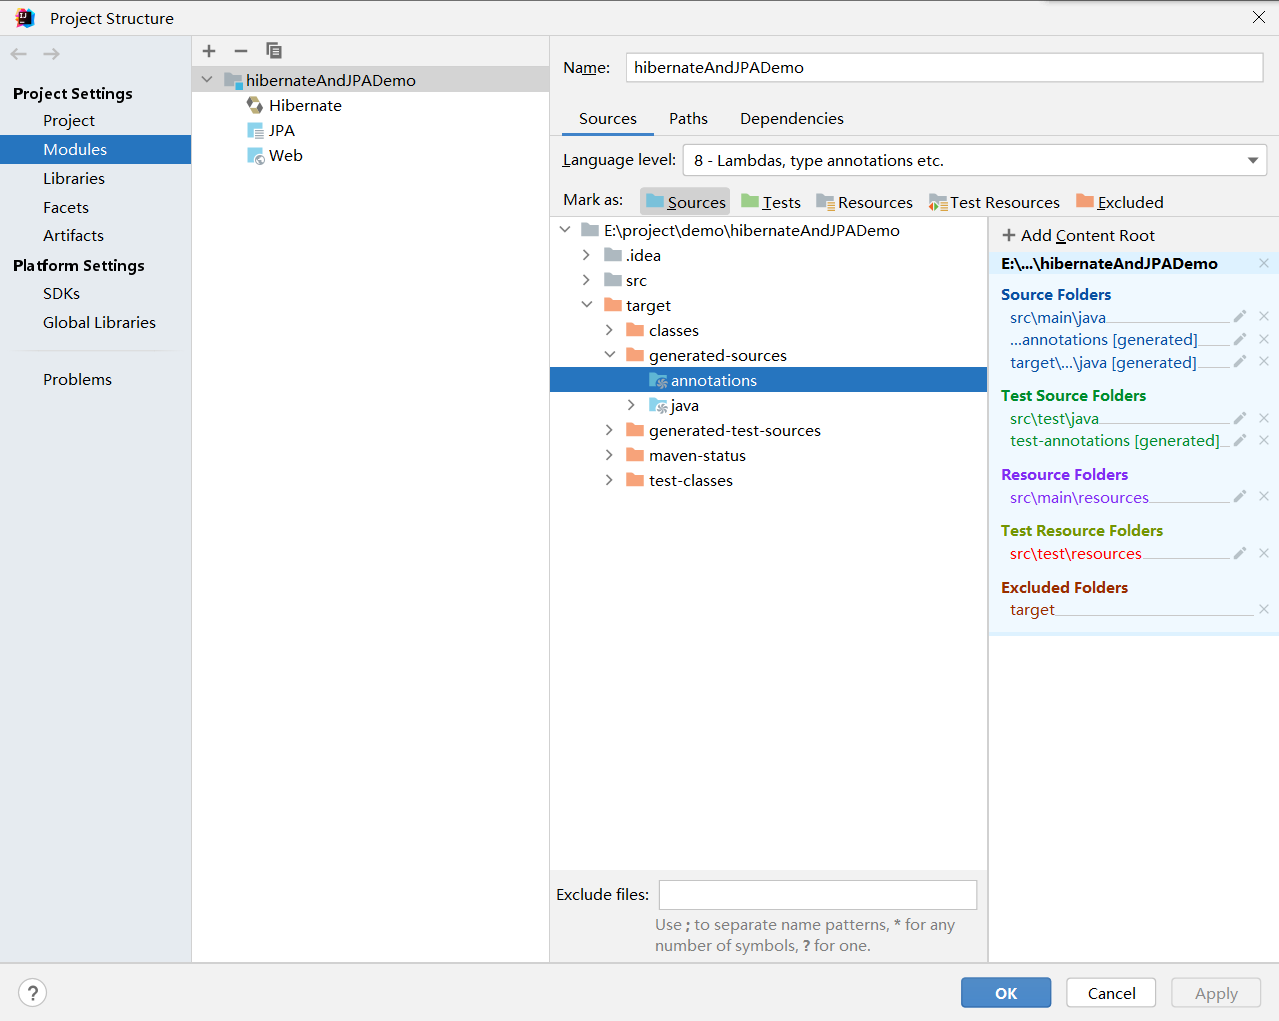
Task: Focus the Exclude files input field
Action: (818, 894)
